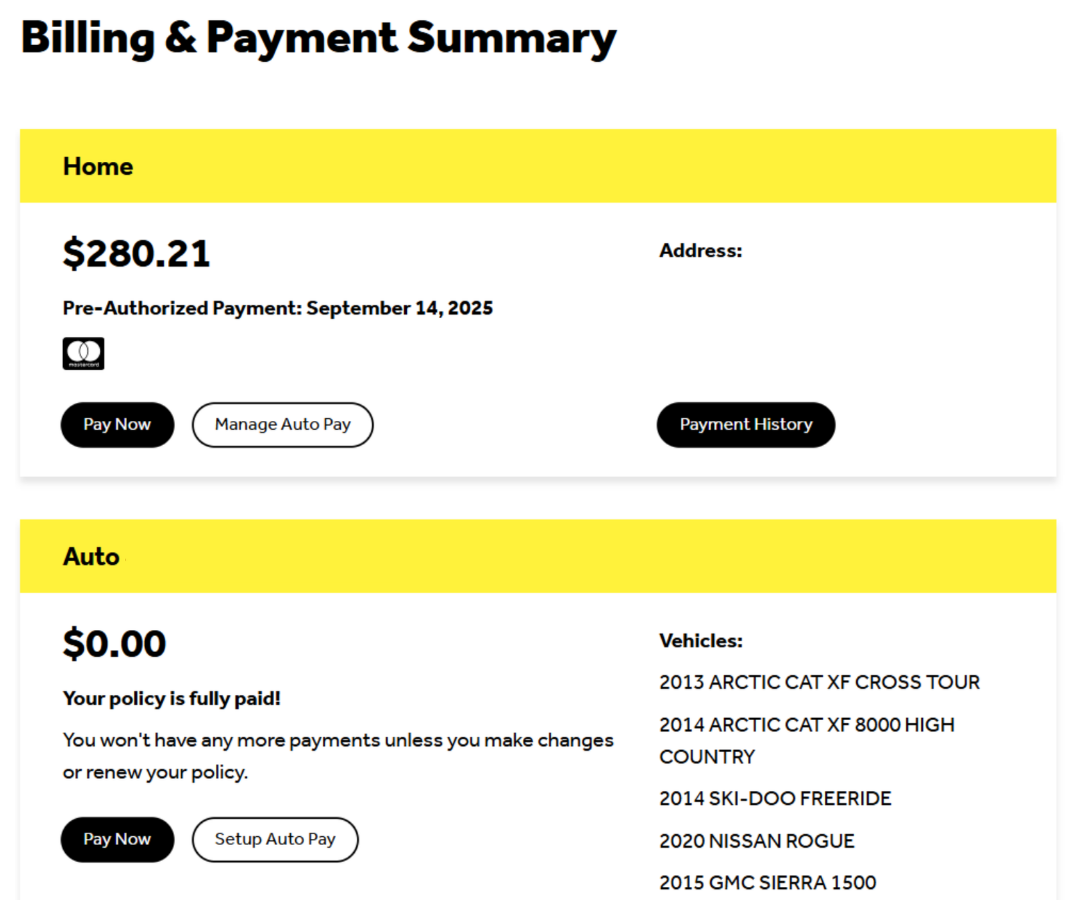Click the Billing & Payment Summary title
Viewport: 1080px width, 900px height.
tap(319, 38)
